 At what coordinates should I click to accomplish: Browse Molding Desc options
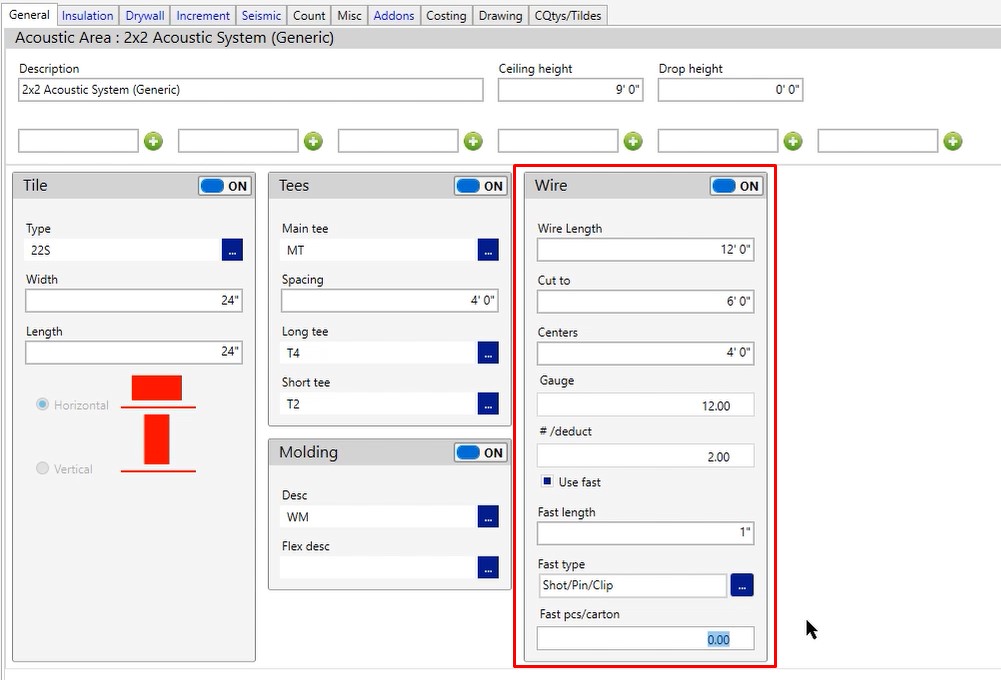(488, 516)
